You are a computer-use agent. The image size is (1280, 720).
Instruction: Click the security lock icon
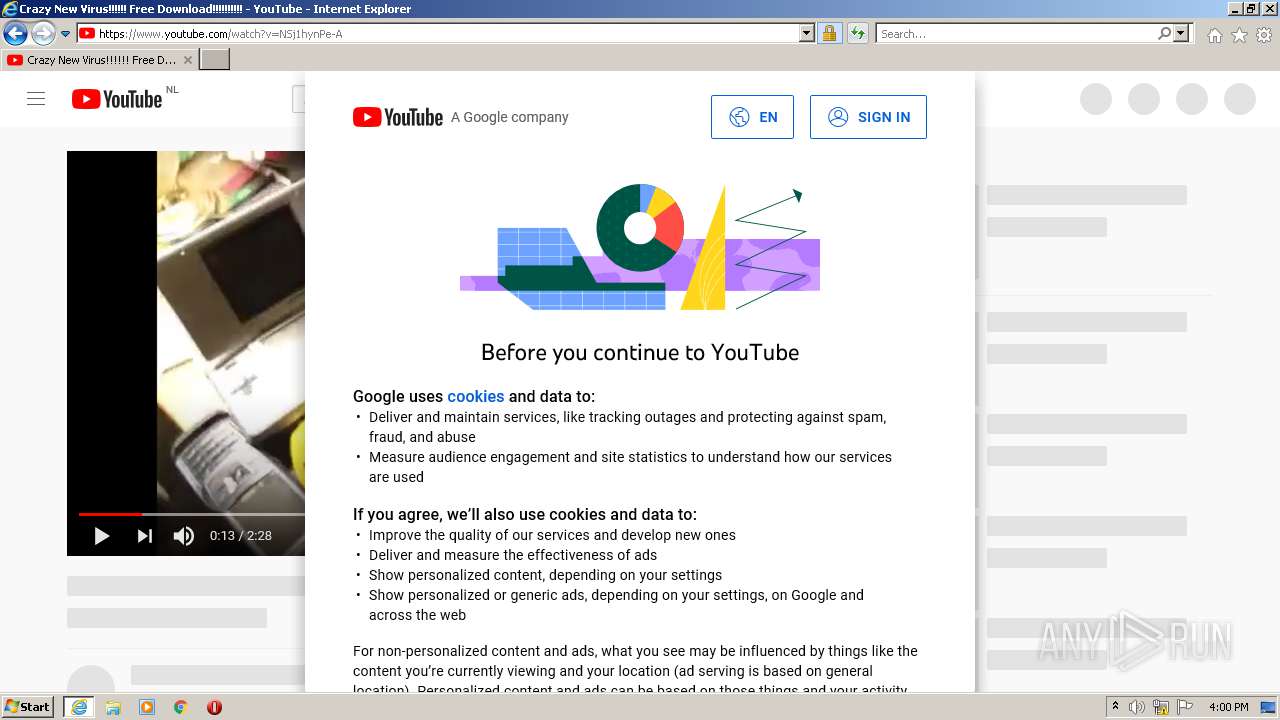pos(829,33)
